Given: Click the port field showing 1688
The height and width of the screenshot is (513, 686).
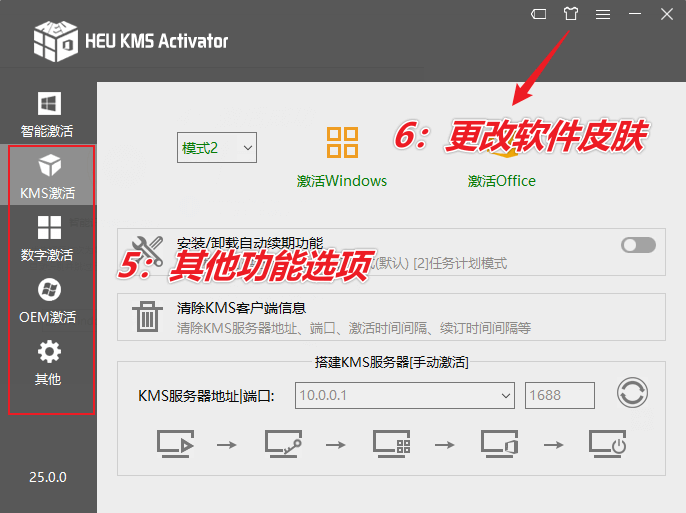Looking at the screenshot, I should (560, 395).
